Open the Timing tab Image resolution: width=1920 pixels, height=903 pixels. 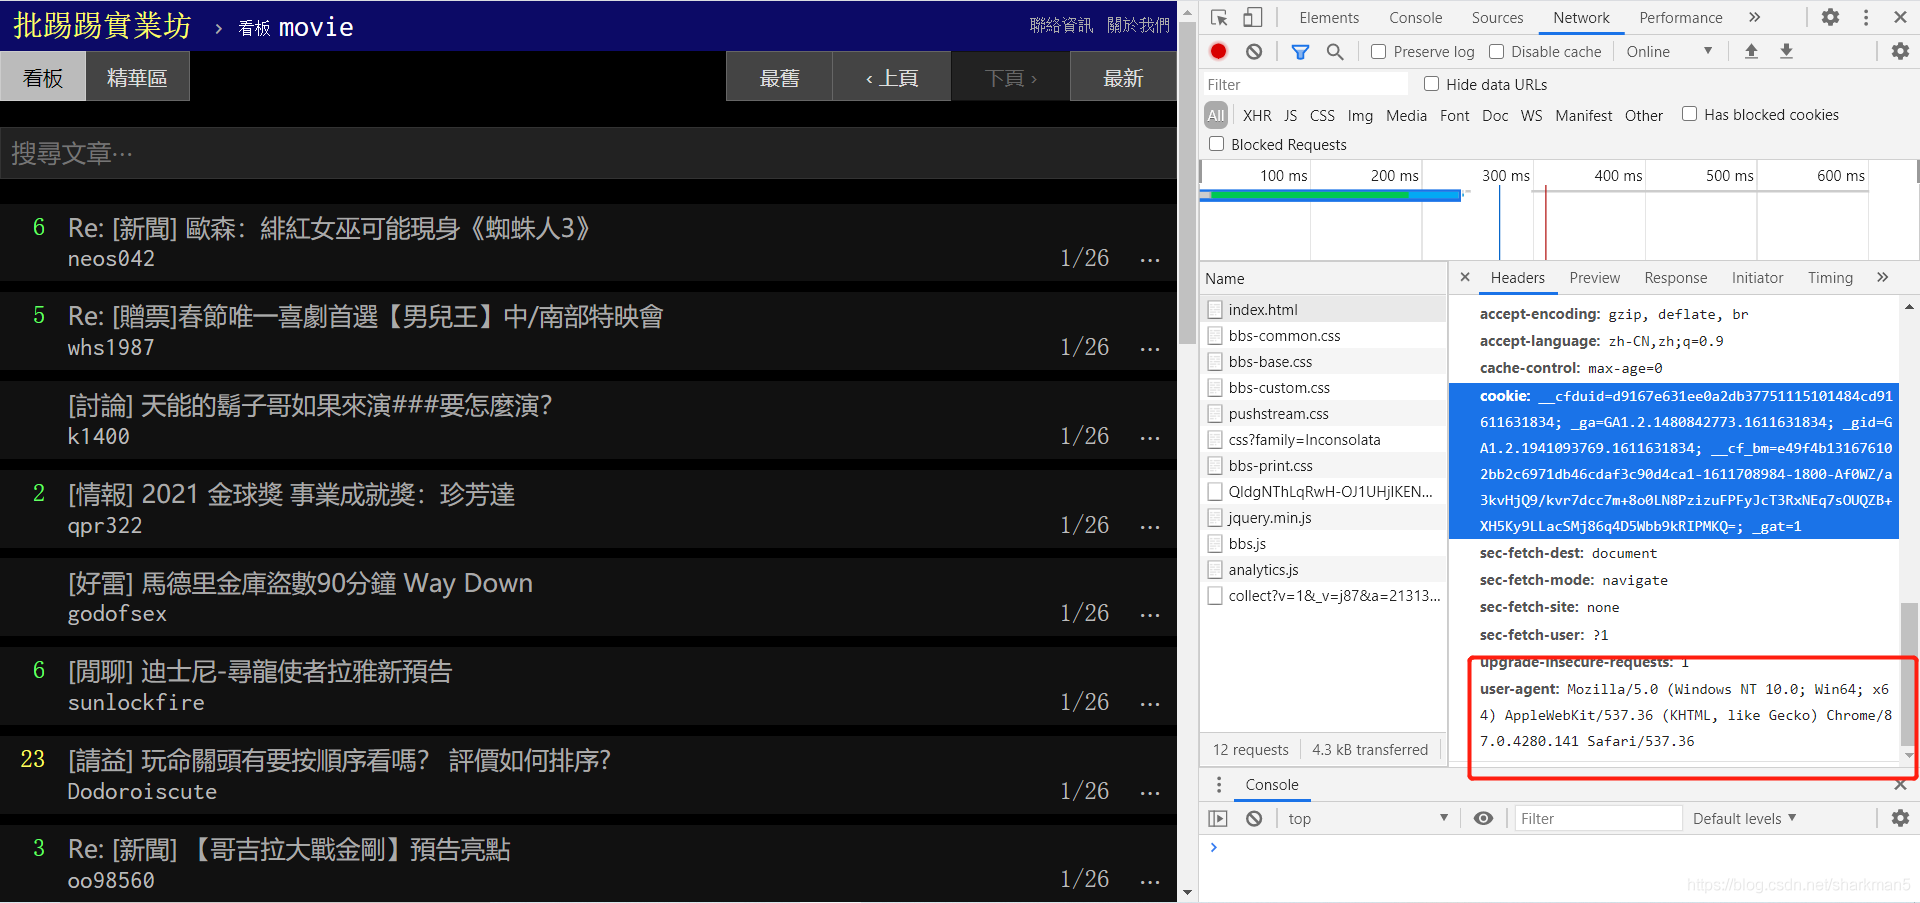click(x=1830, y=277)
